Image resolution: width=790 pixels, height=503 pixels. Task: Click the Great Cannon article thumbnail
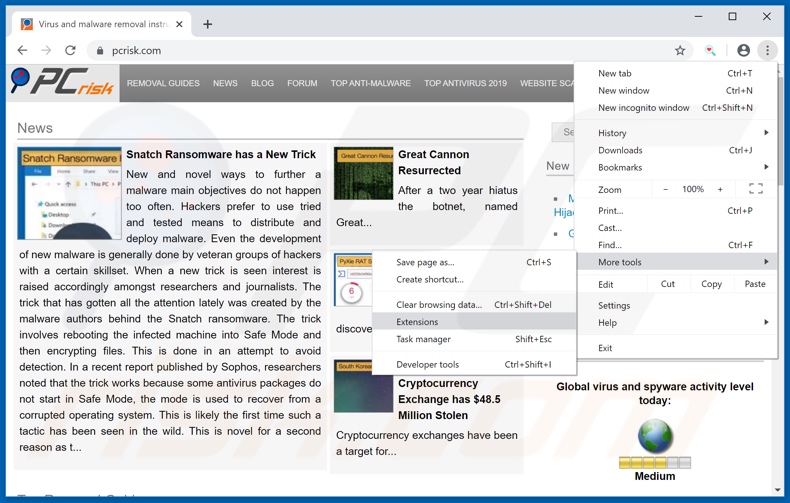(363, 174)
